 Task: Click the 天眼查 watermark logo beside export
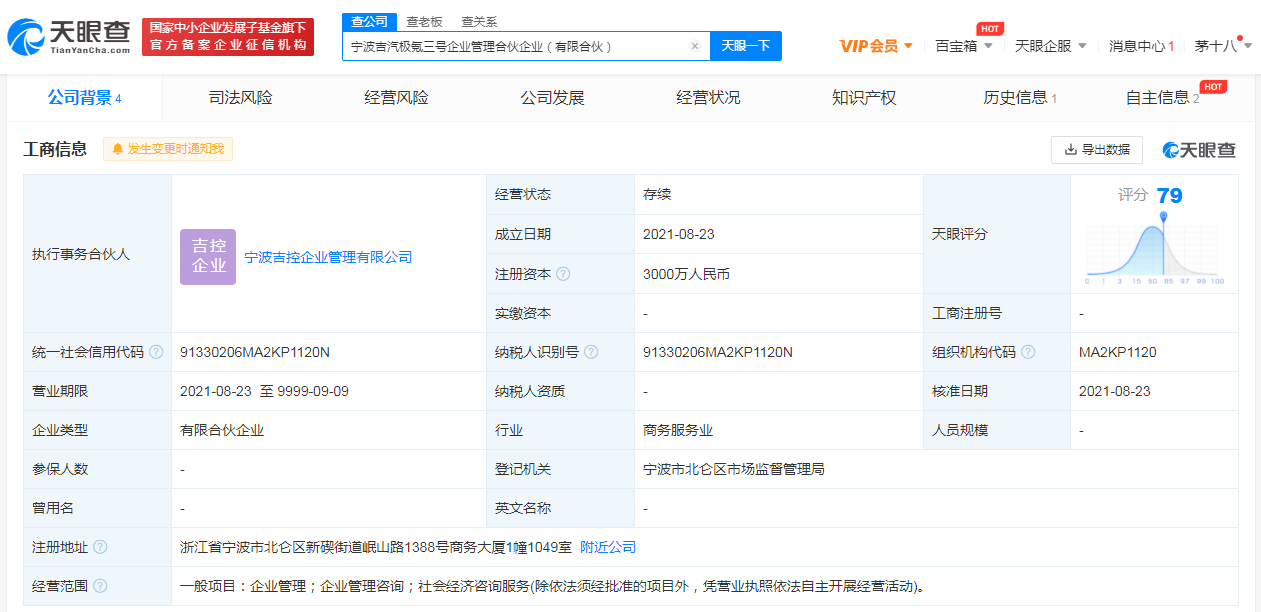tap(1199, 150)
